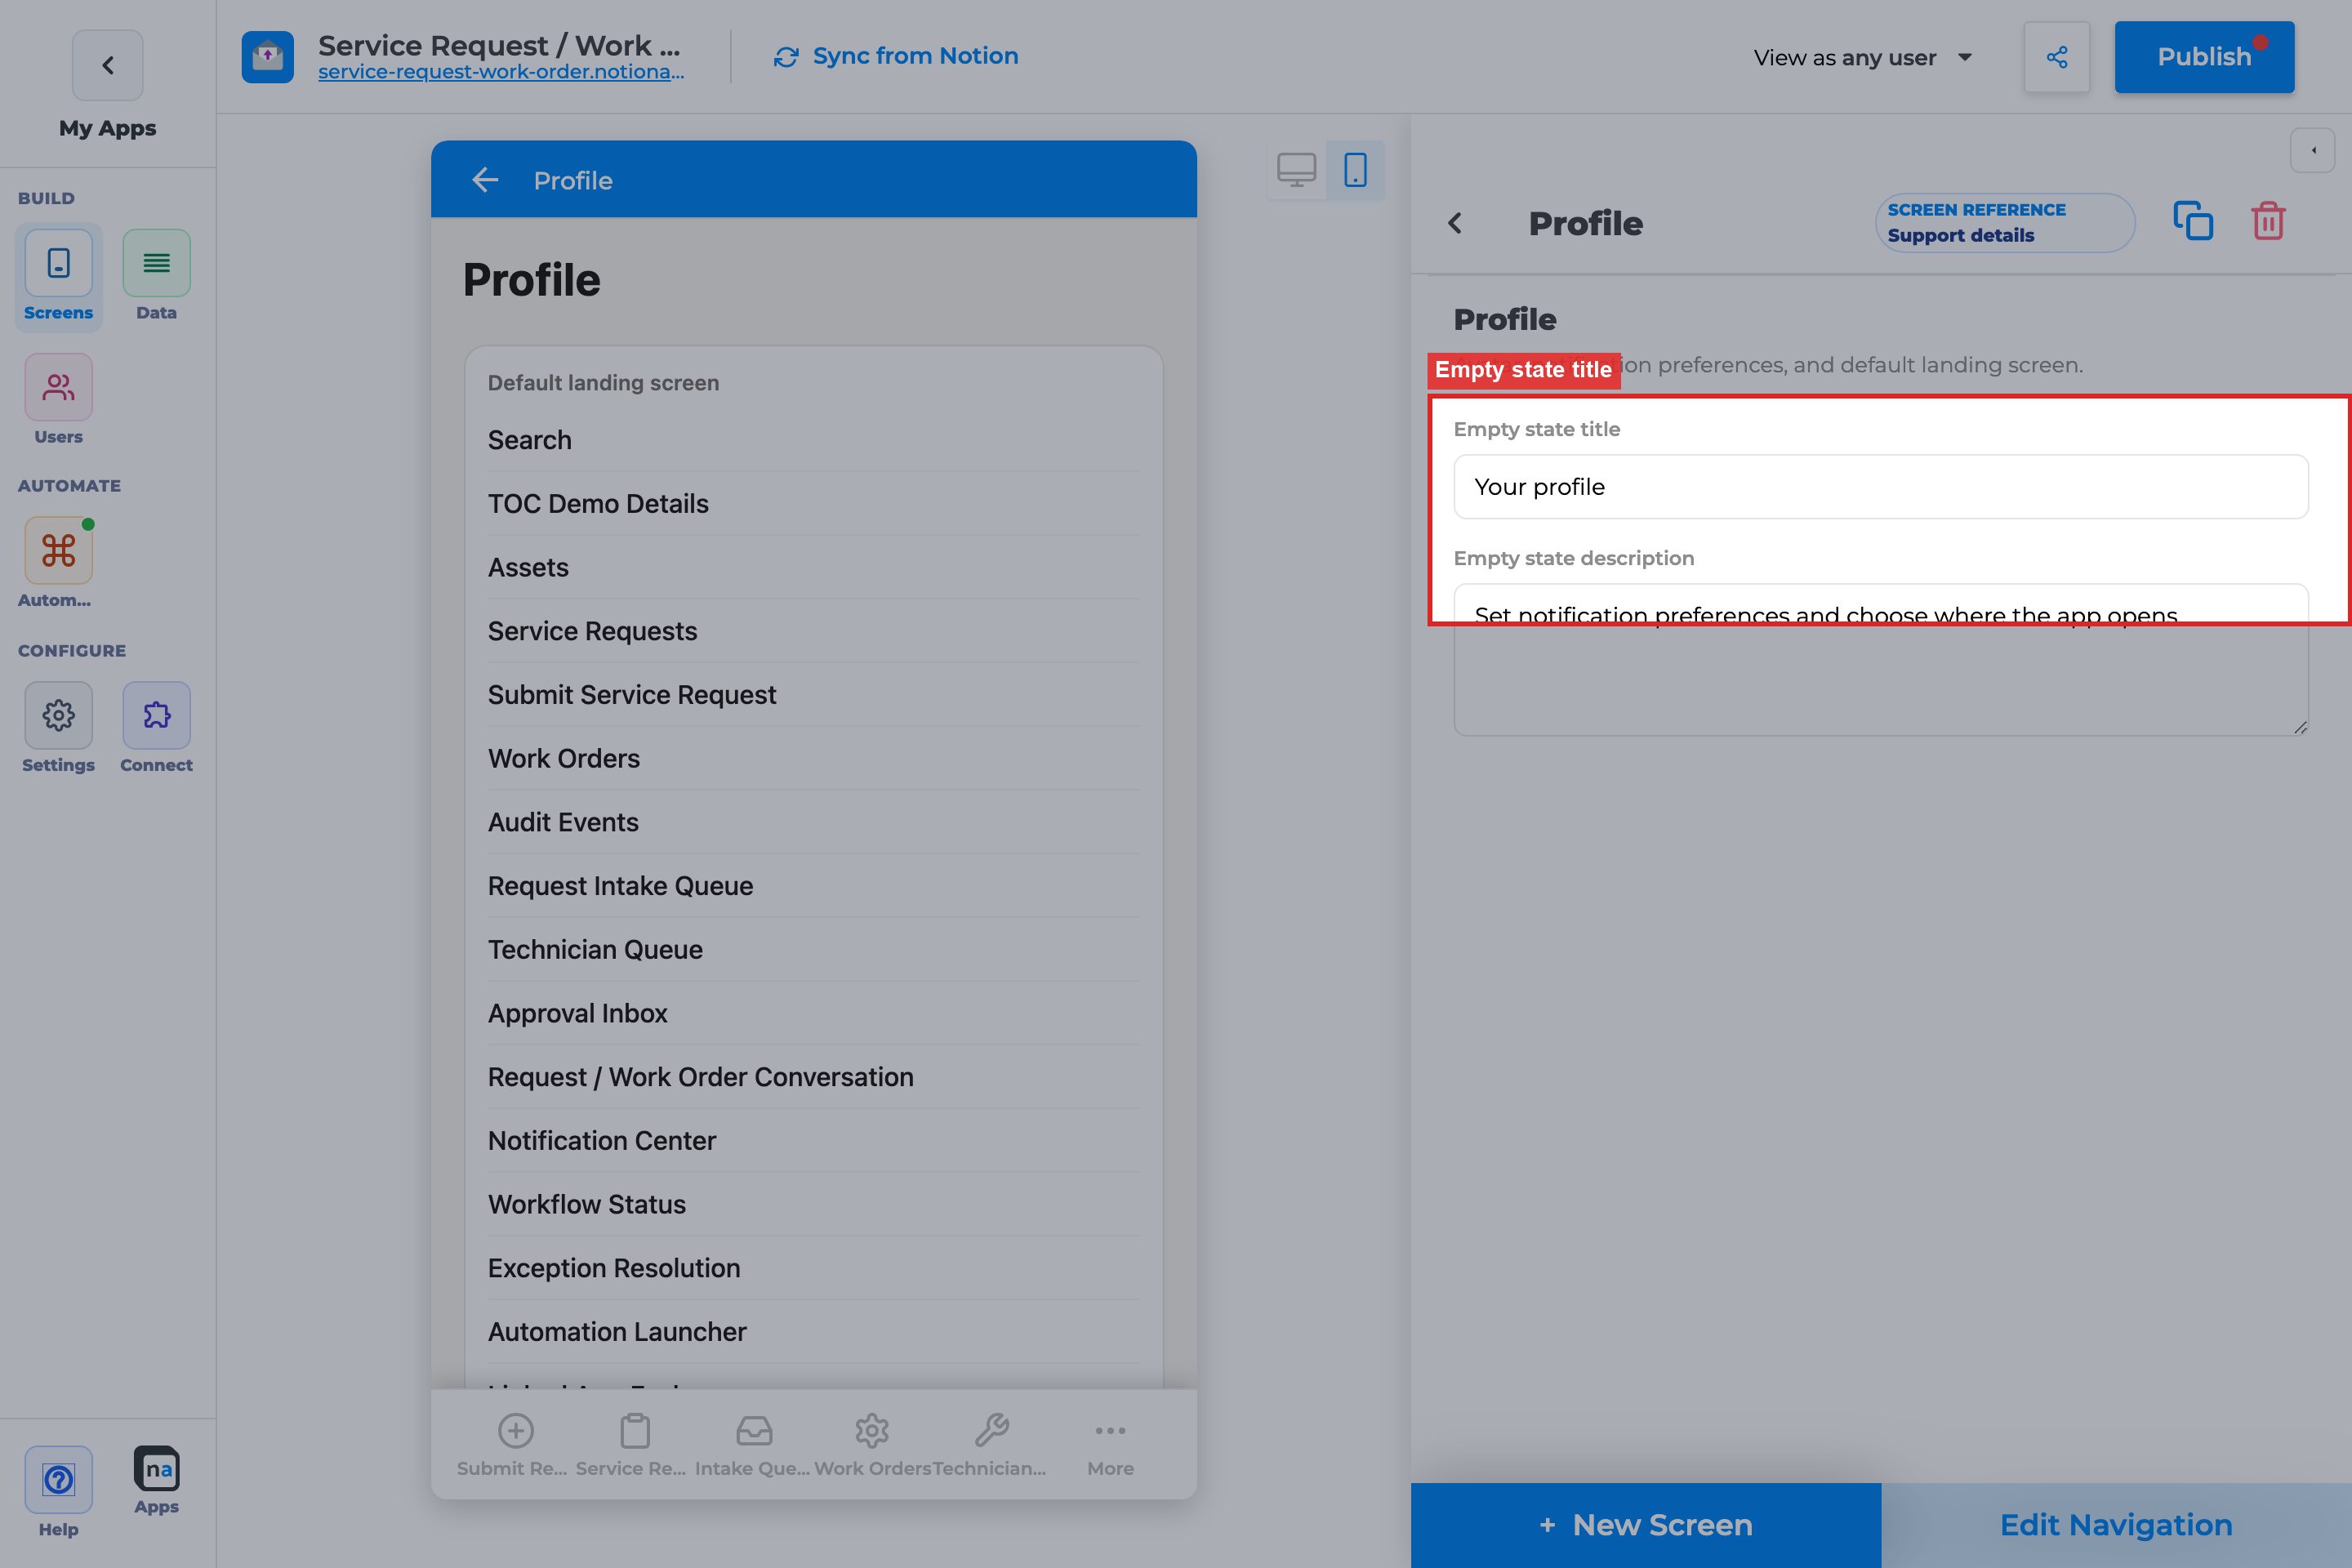
Task: Click back arrow in preview Profile header
Action: pyautogui.click(x=485, y=180)
